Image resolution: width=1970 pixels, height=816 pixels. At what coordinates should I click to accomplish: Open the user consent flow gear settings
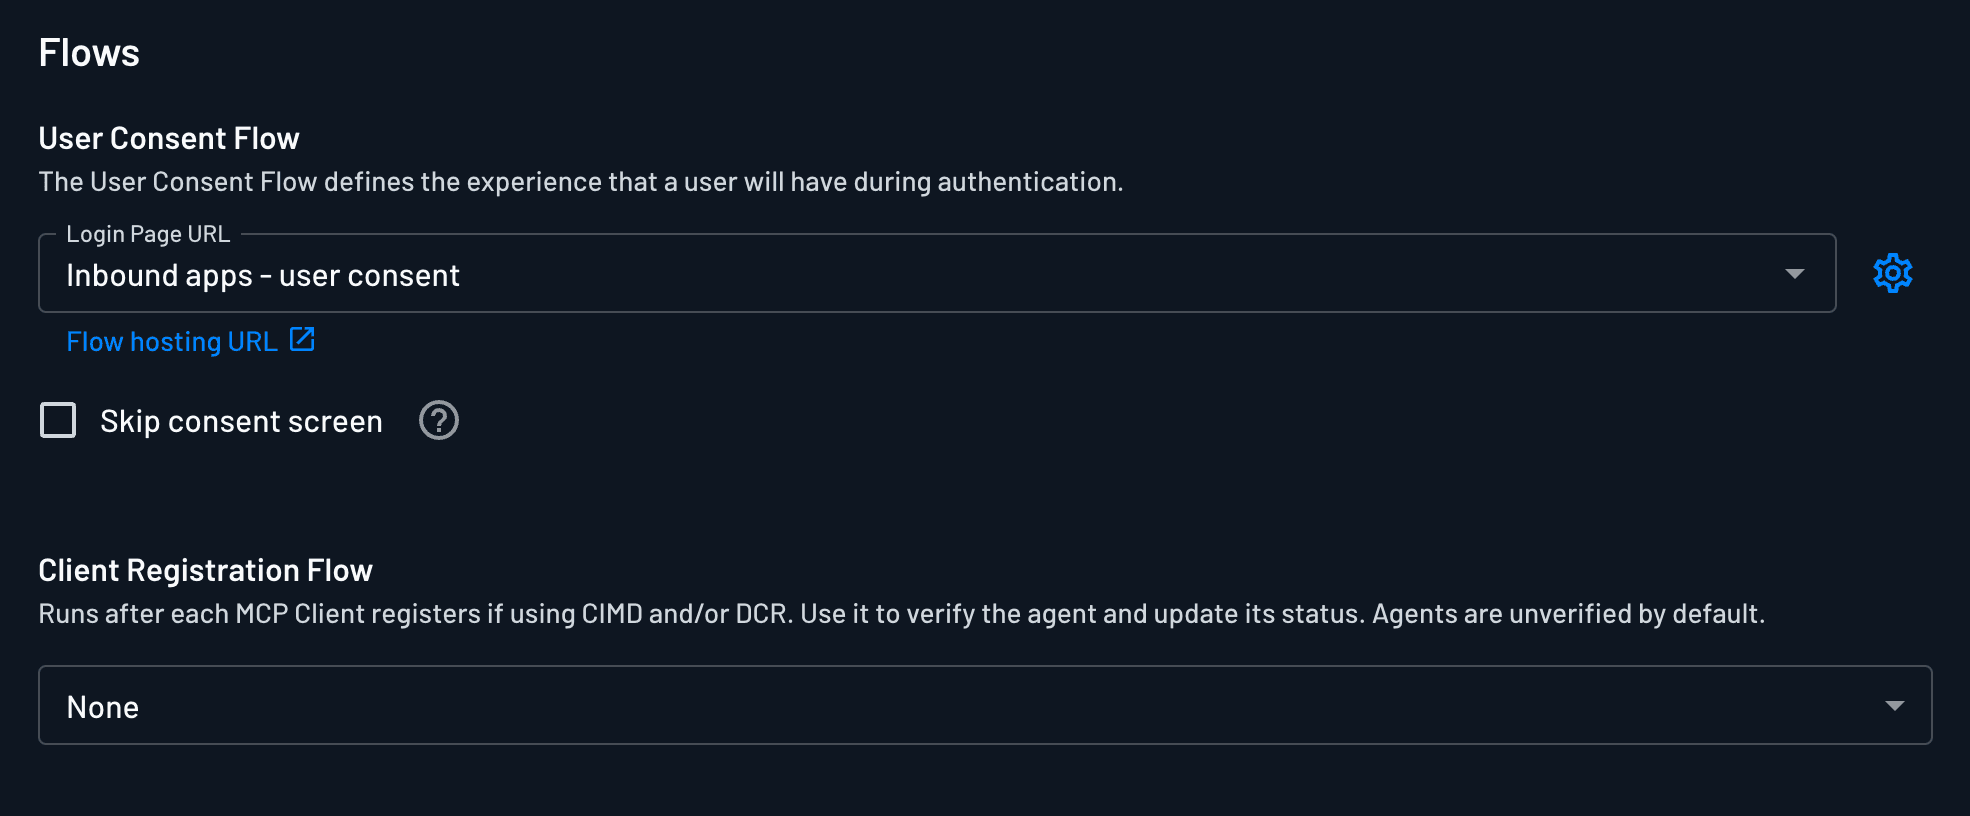pos(1892,273)
